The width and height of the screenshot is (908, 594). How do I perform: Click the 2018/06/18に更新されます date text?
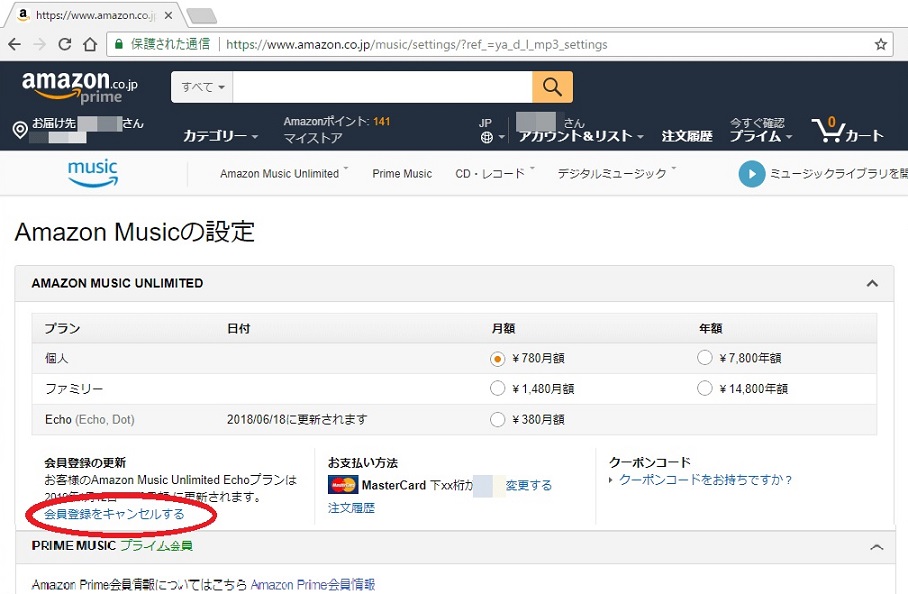(x=297, y=419)
